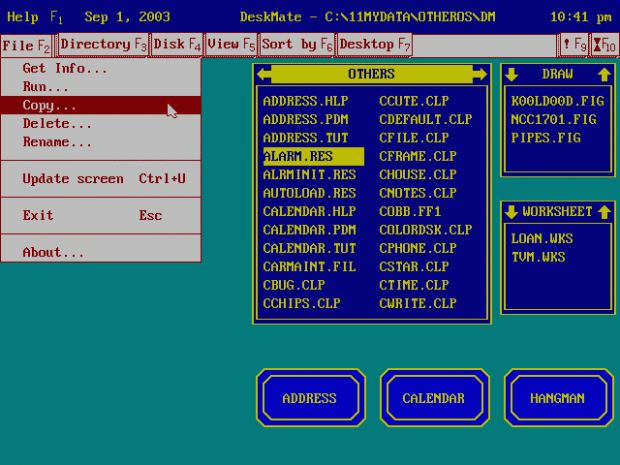Choose Copy... from the File menu
This screenshot has height=465, width=620.
(50, 105)
